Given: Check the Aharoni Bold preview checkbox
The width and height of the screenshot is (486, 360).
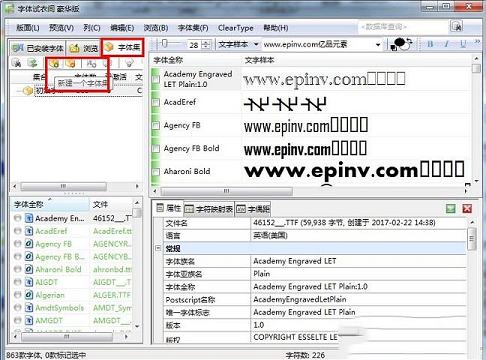Looking at the screenshot, I should click(x=156, y=172).
